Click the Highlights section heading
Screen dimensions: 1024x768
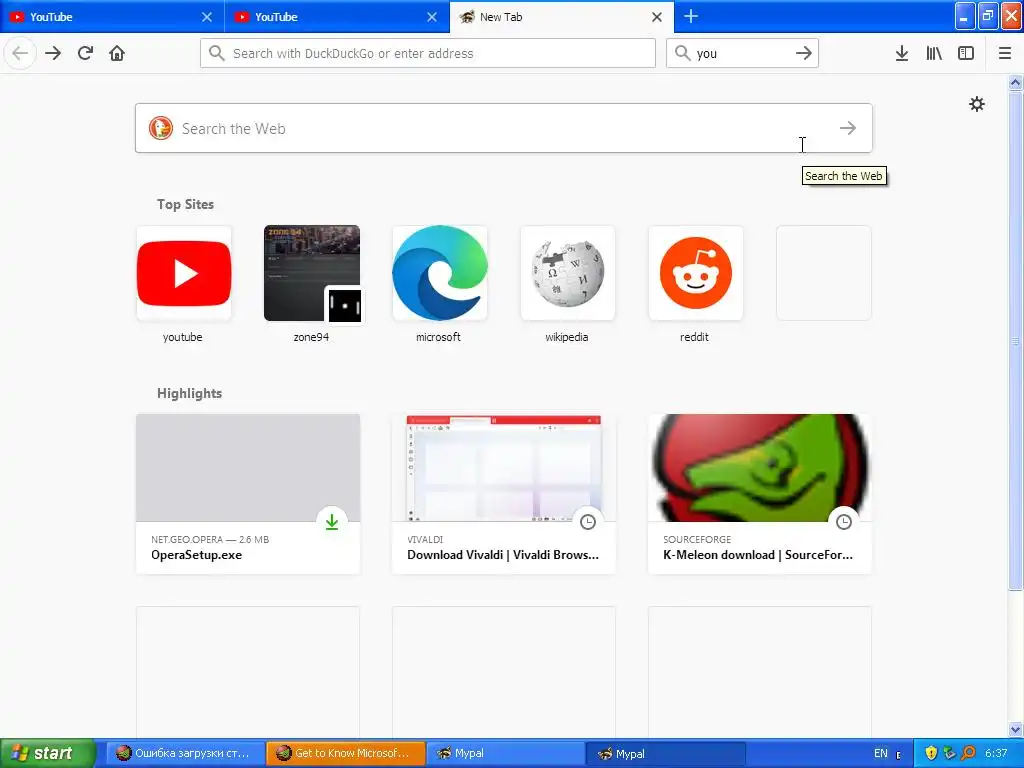(x=189, y=393)
